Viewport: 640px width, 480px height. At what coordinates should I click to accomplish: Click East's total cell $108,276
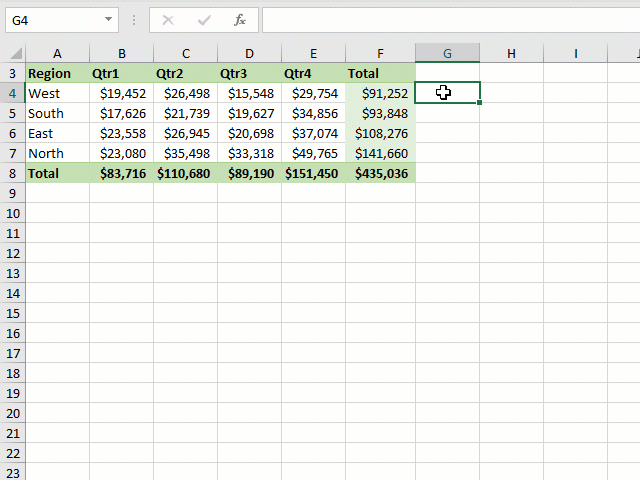[x=380, y=133]
